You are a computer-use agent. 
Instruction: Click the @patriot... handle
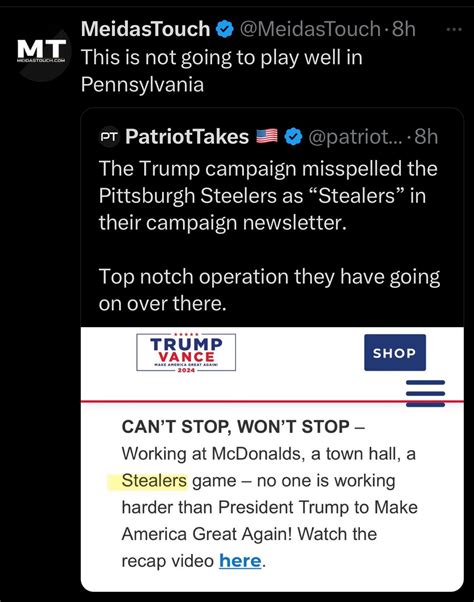(x=356, y=137)
